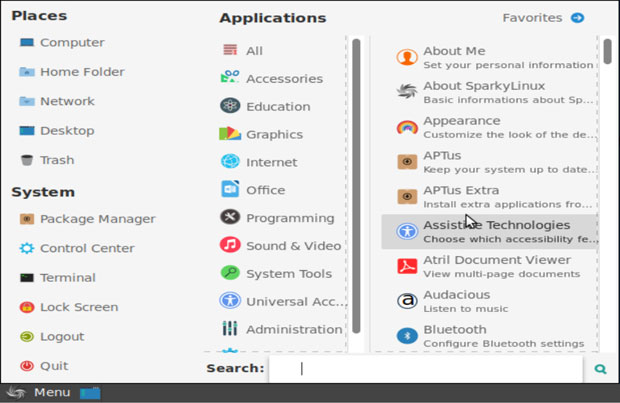
Task: Open the Accessories category label
Action: coord(284,79)
